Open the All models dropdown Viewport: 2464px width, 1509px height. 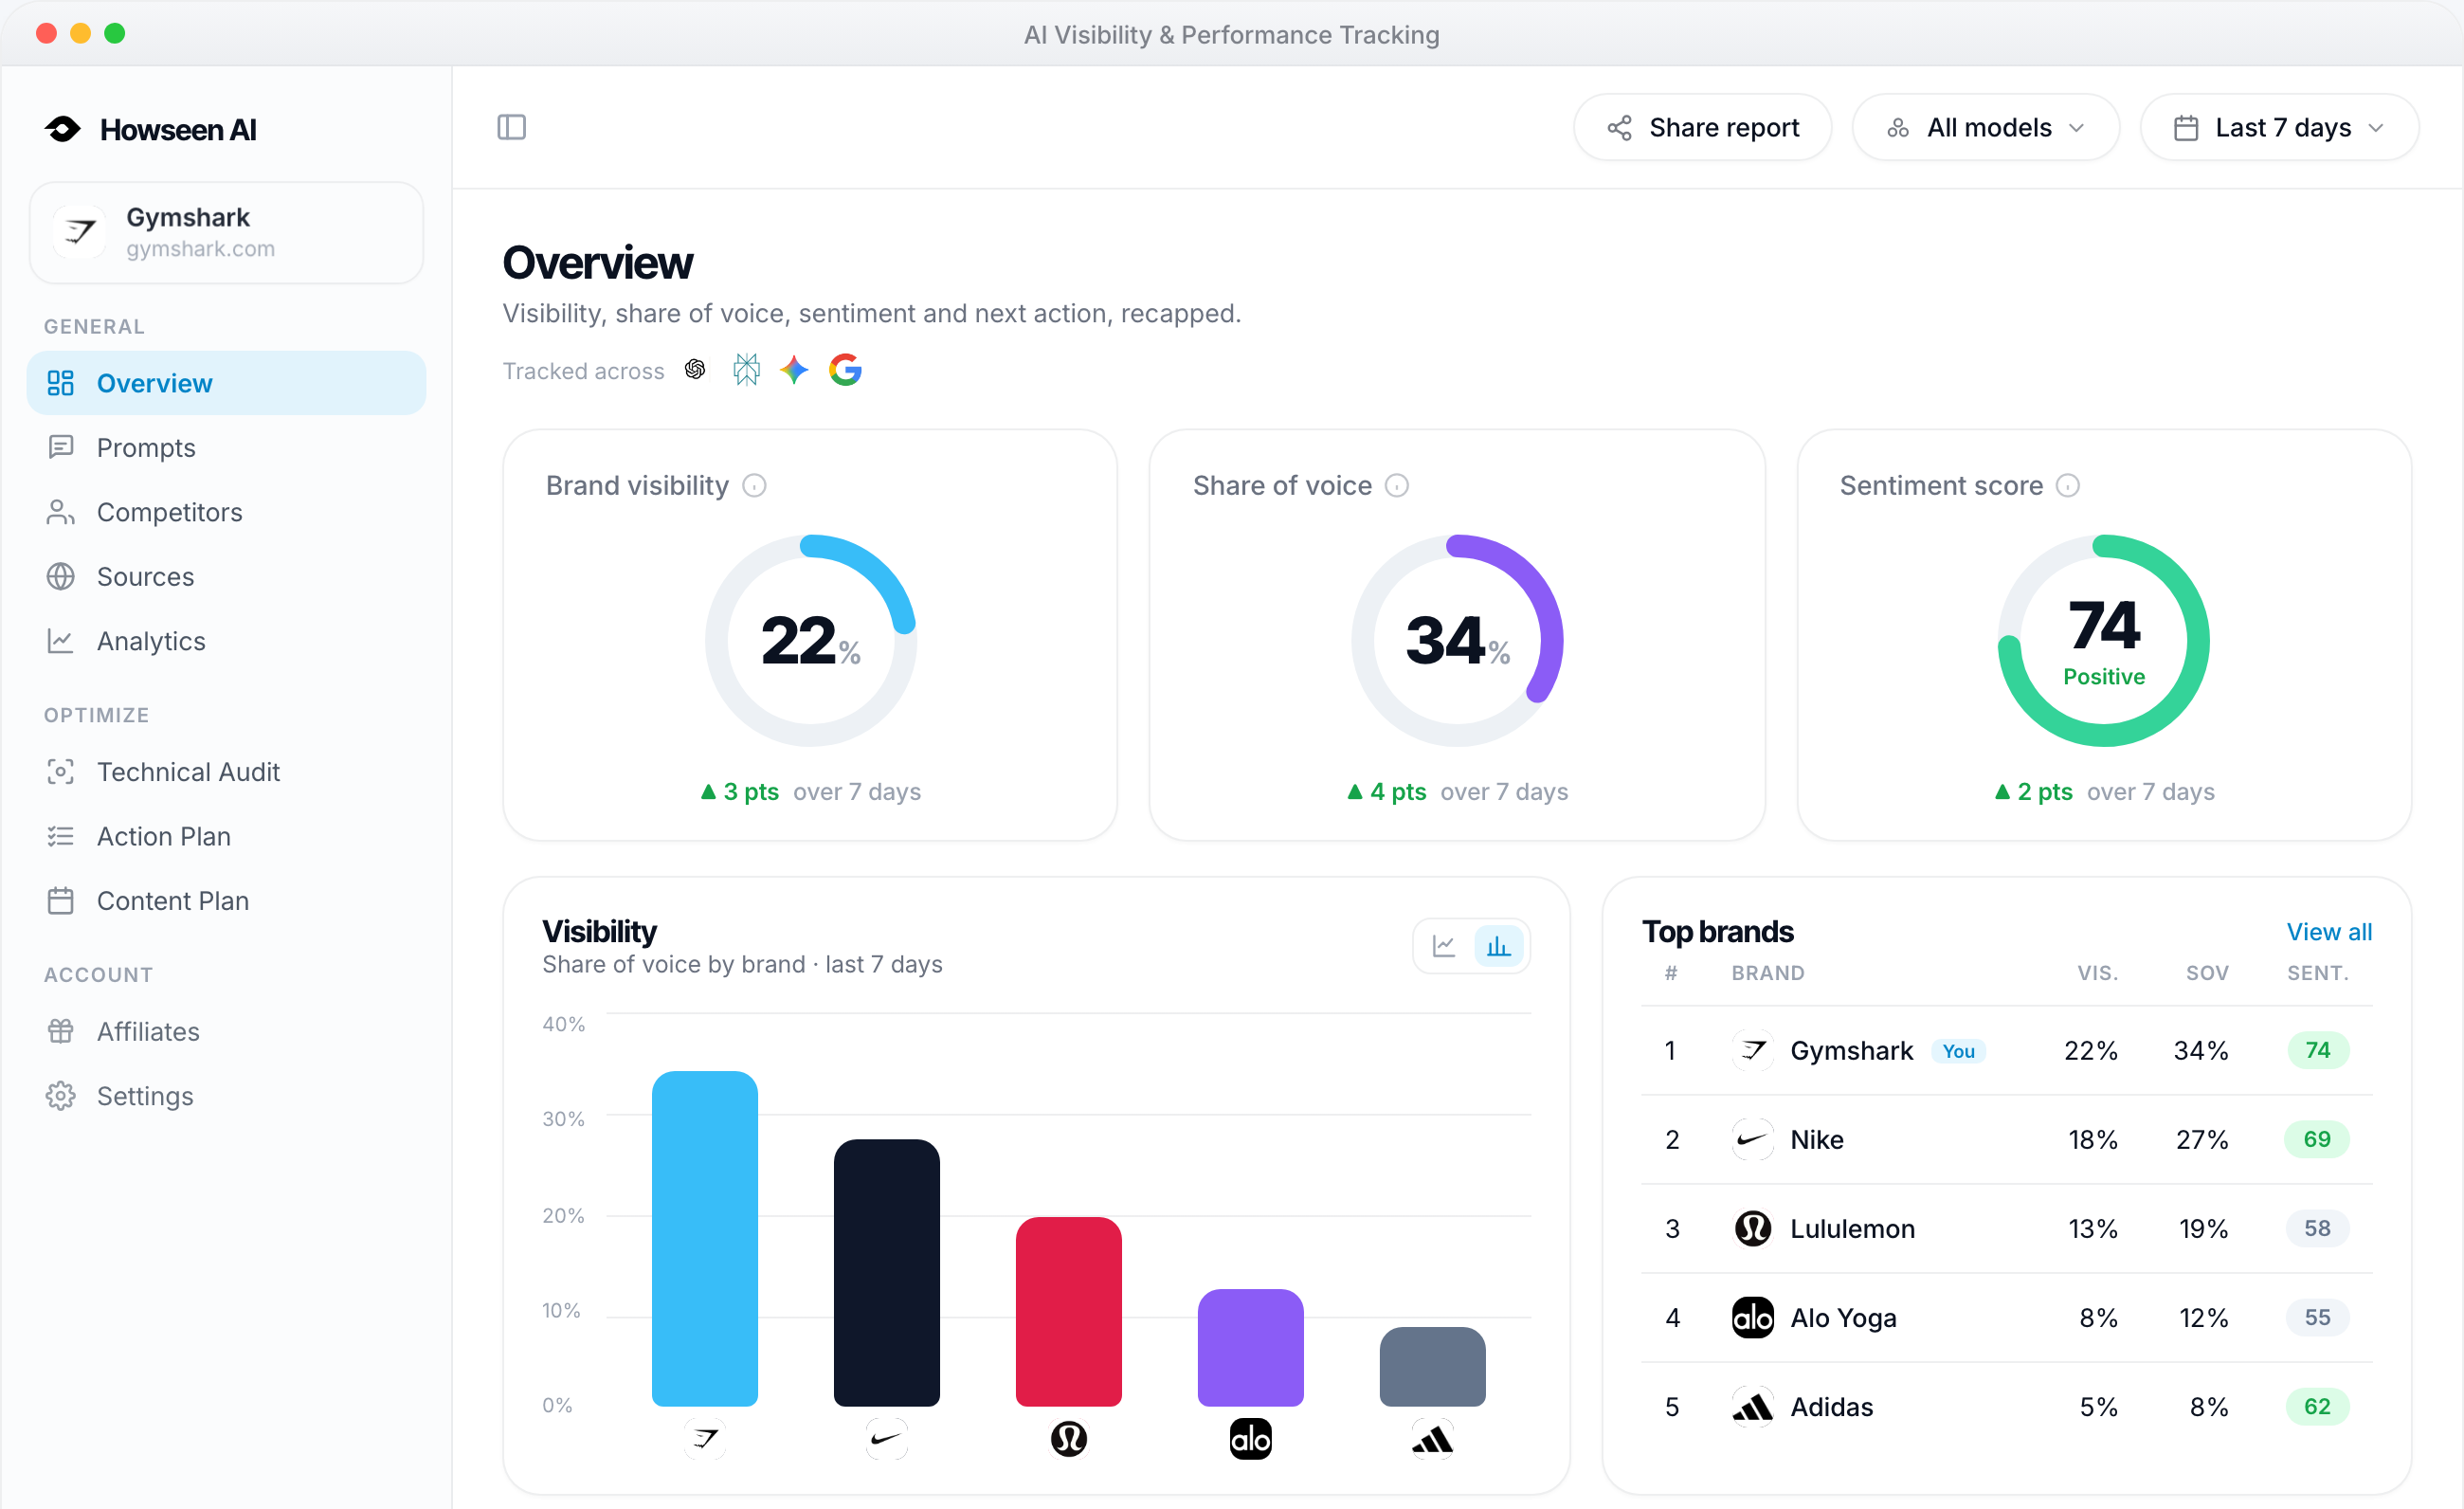pos(1986,128)
